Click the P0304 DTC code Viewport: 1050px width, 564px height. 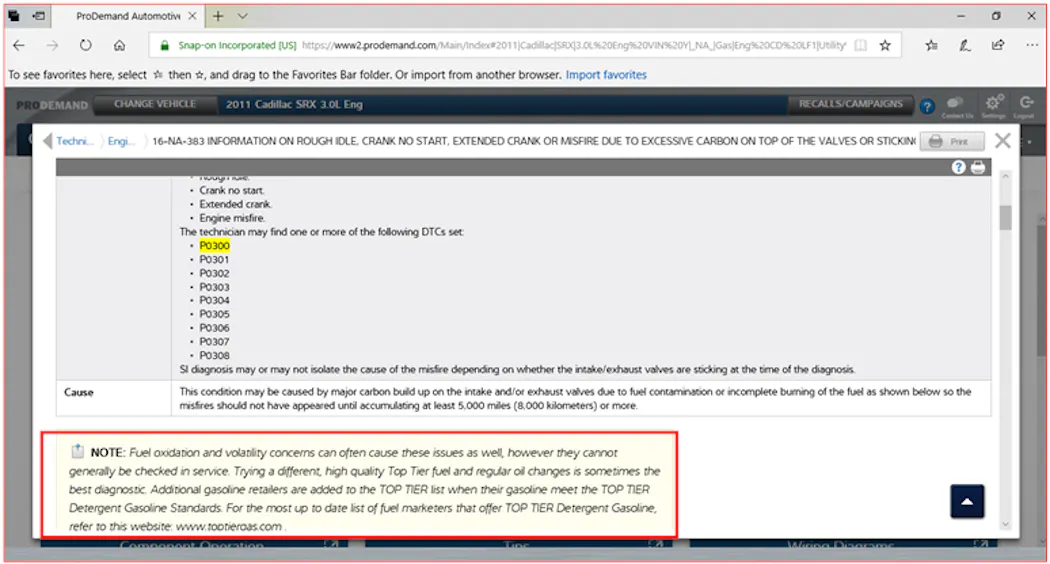coord(214,301)
